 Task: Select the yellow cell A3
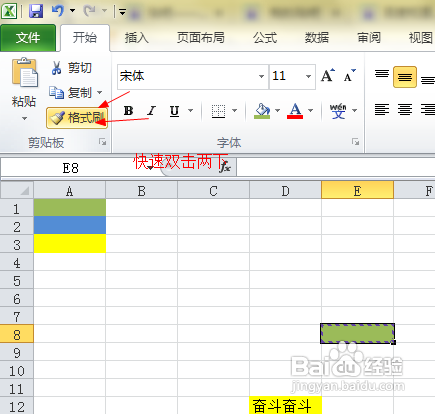coord(70,243)
